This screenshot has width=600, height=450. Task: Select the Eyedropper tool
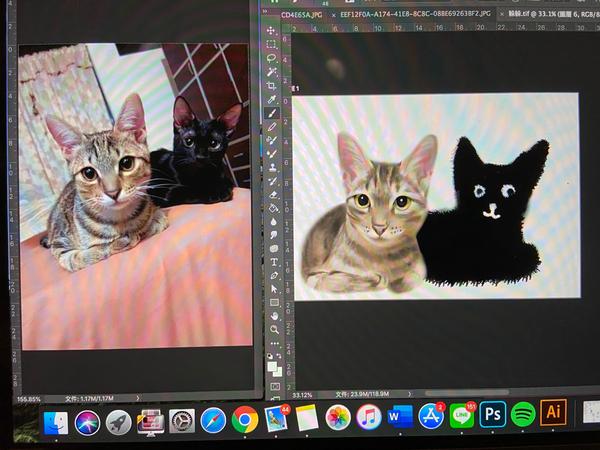pyautogui.click(x=271, y=100)
